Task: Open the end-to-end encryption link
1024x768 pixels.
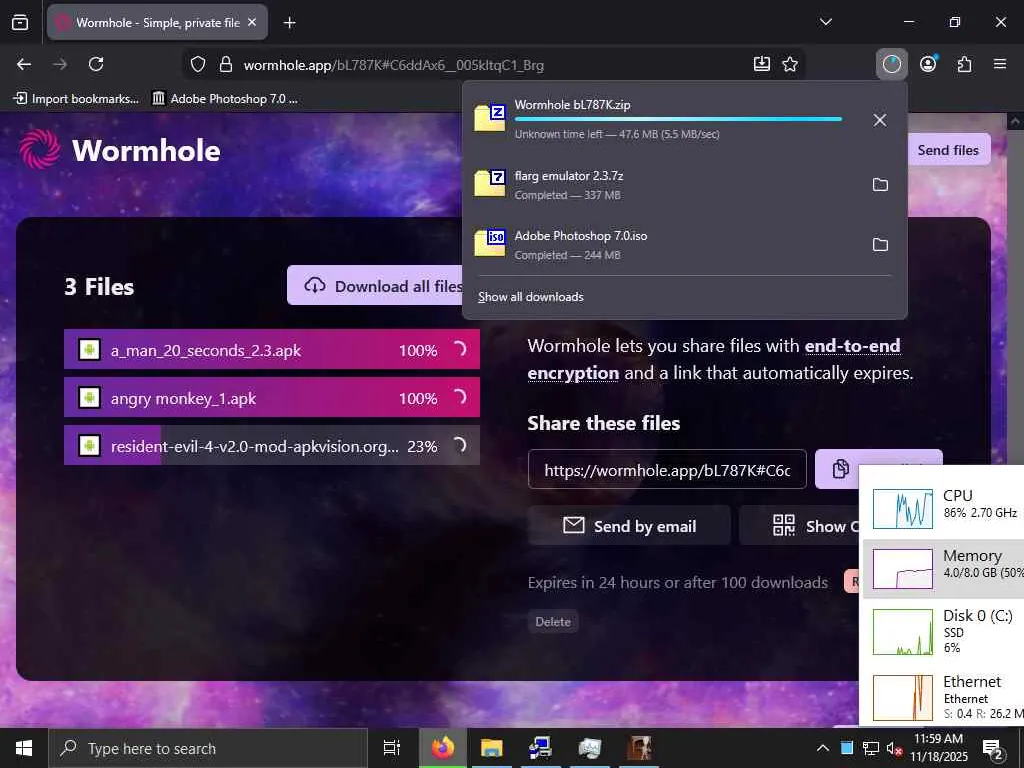Action: point(714,359)
